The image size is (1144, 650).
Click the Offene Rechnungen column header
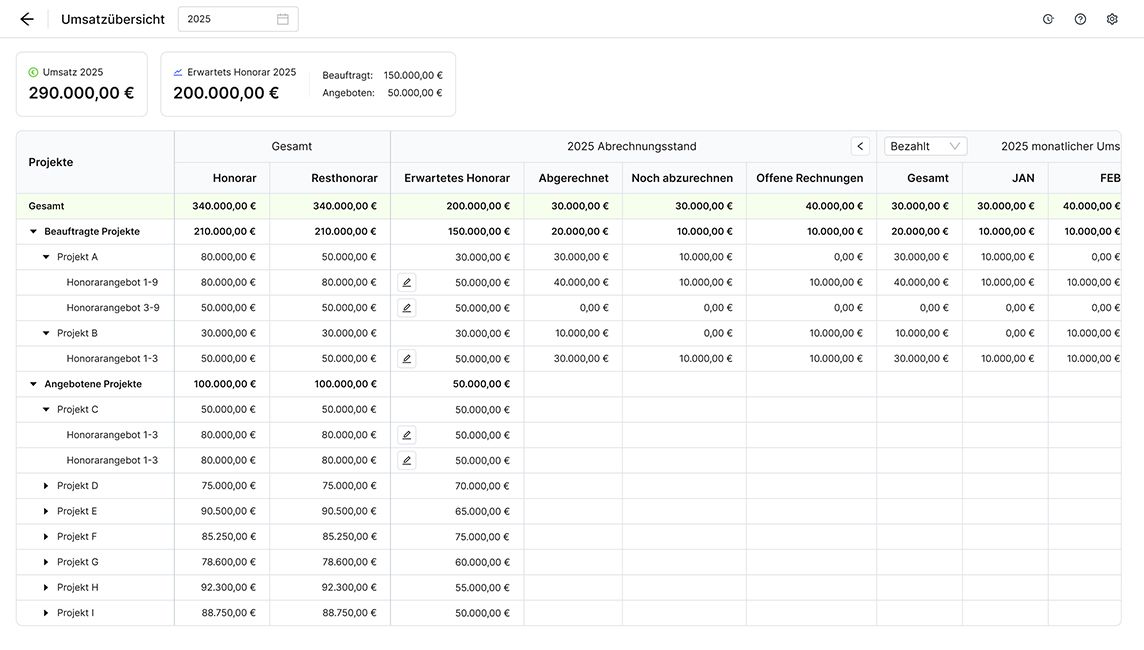809,178
